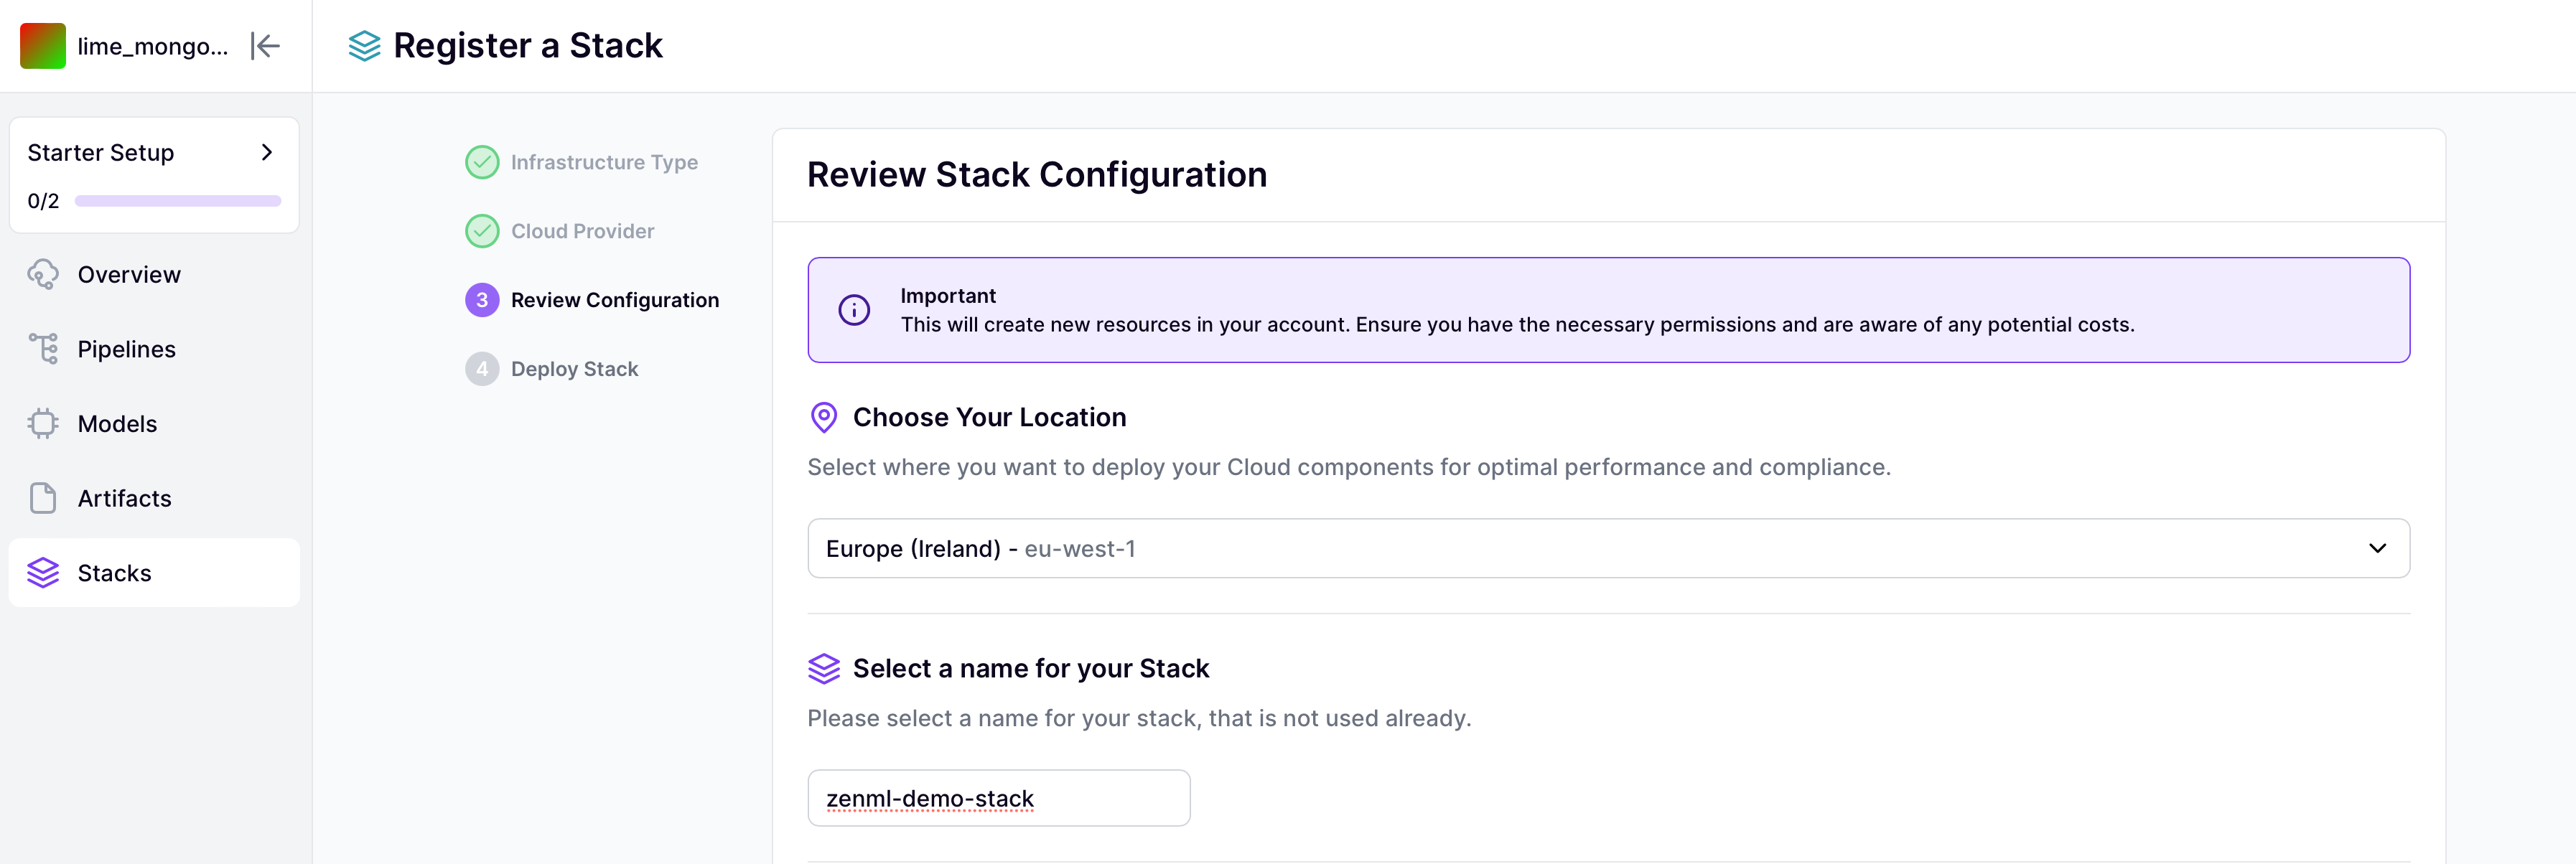Click the completed Cloud Provider step check
Image resolution: width=2576 pixels, height=864 pixels.
(482, 230)
